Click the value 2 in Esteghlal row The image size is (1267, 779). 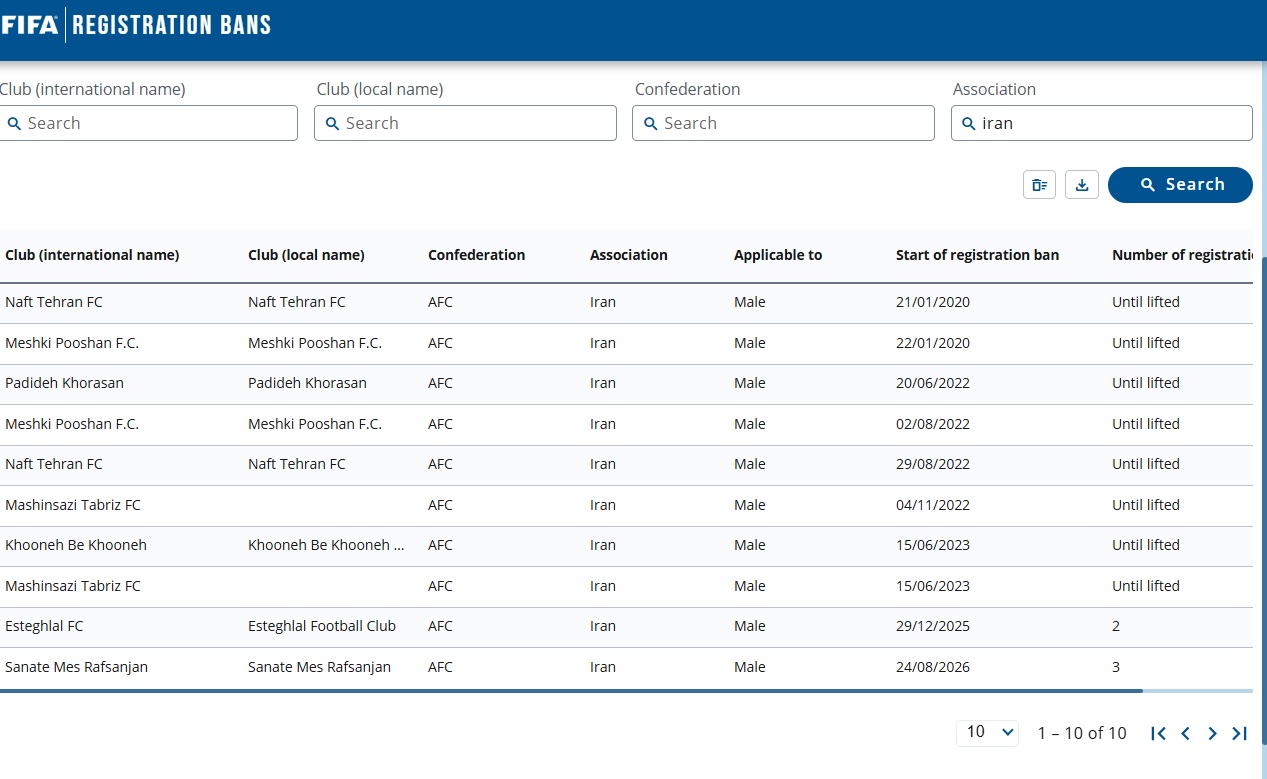point(1116,626)
